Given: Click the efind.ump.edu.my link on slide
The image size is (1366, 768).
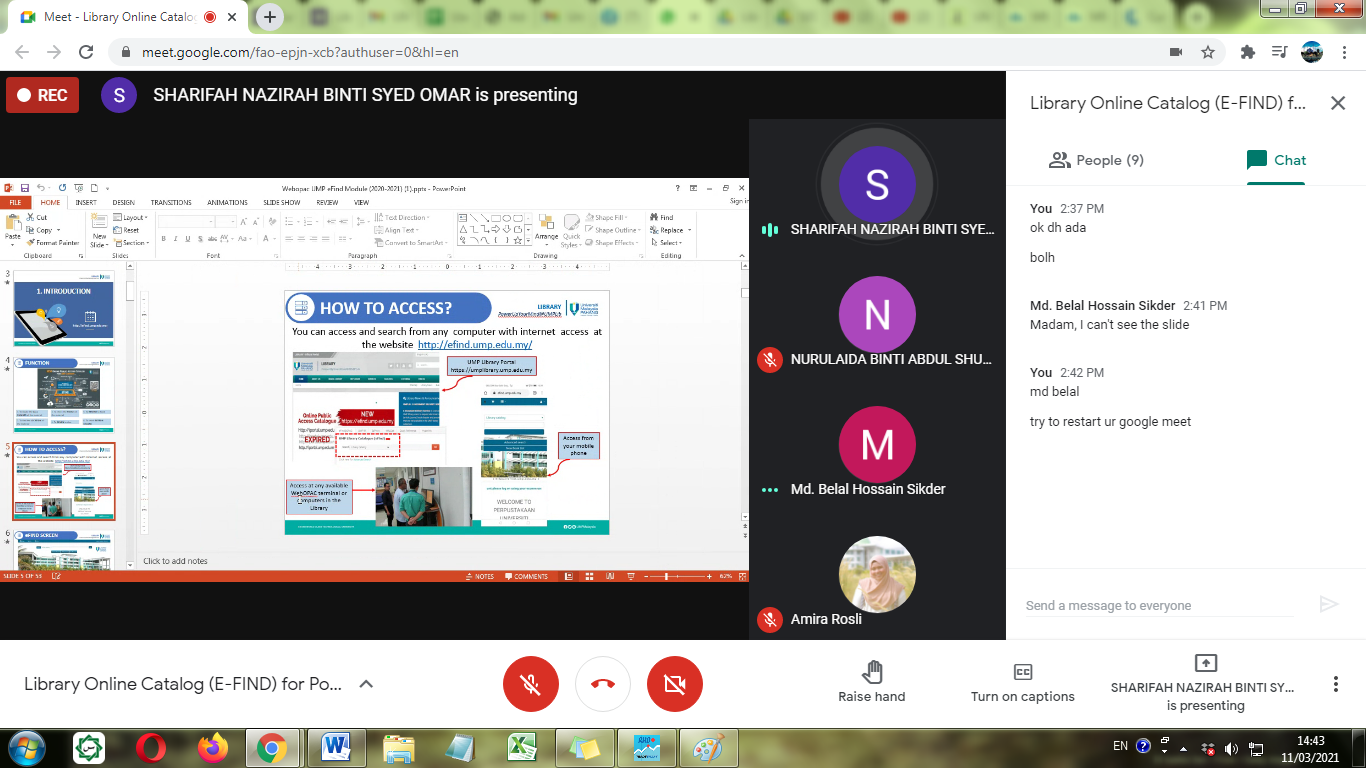Looking at the screenshot, I should 475,344.
